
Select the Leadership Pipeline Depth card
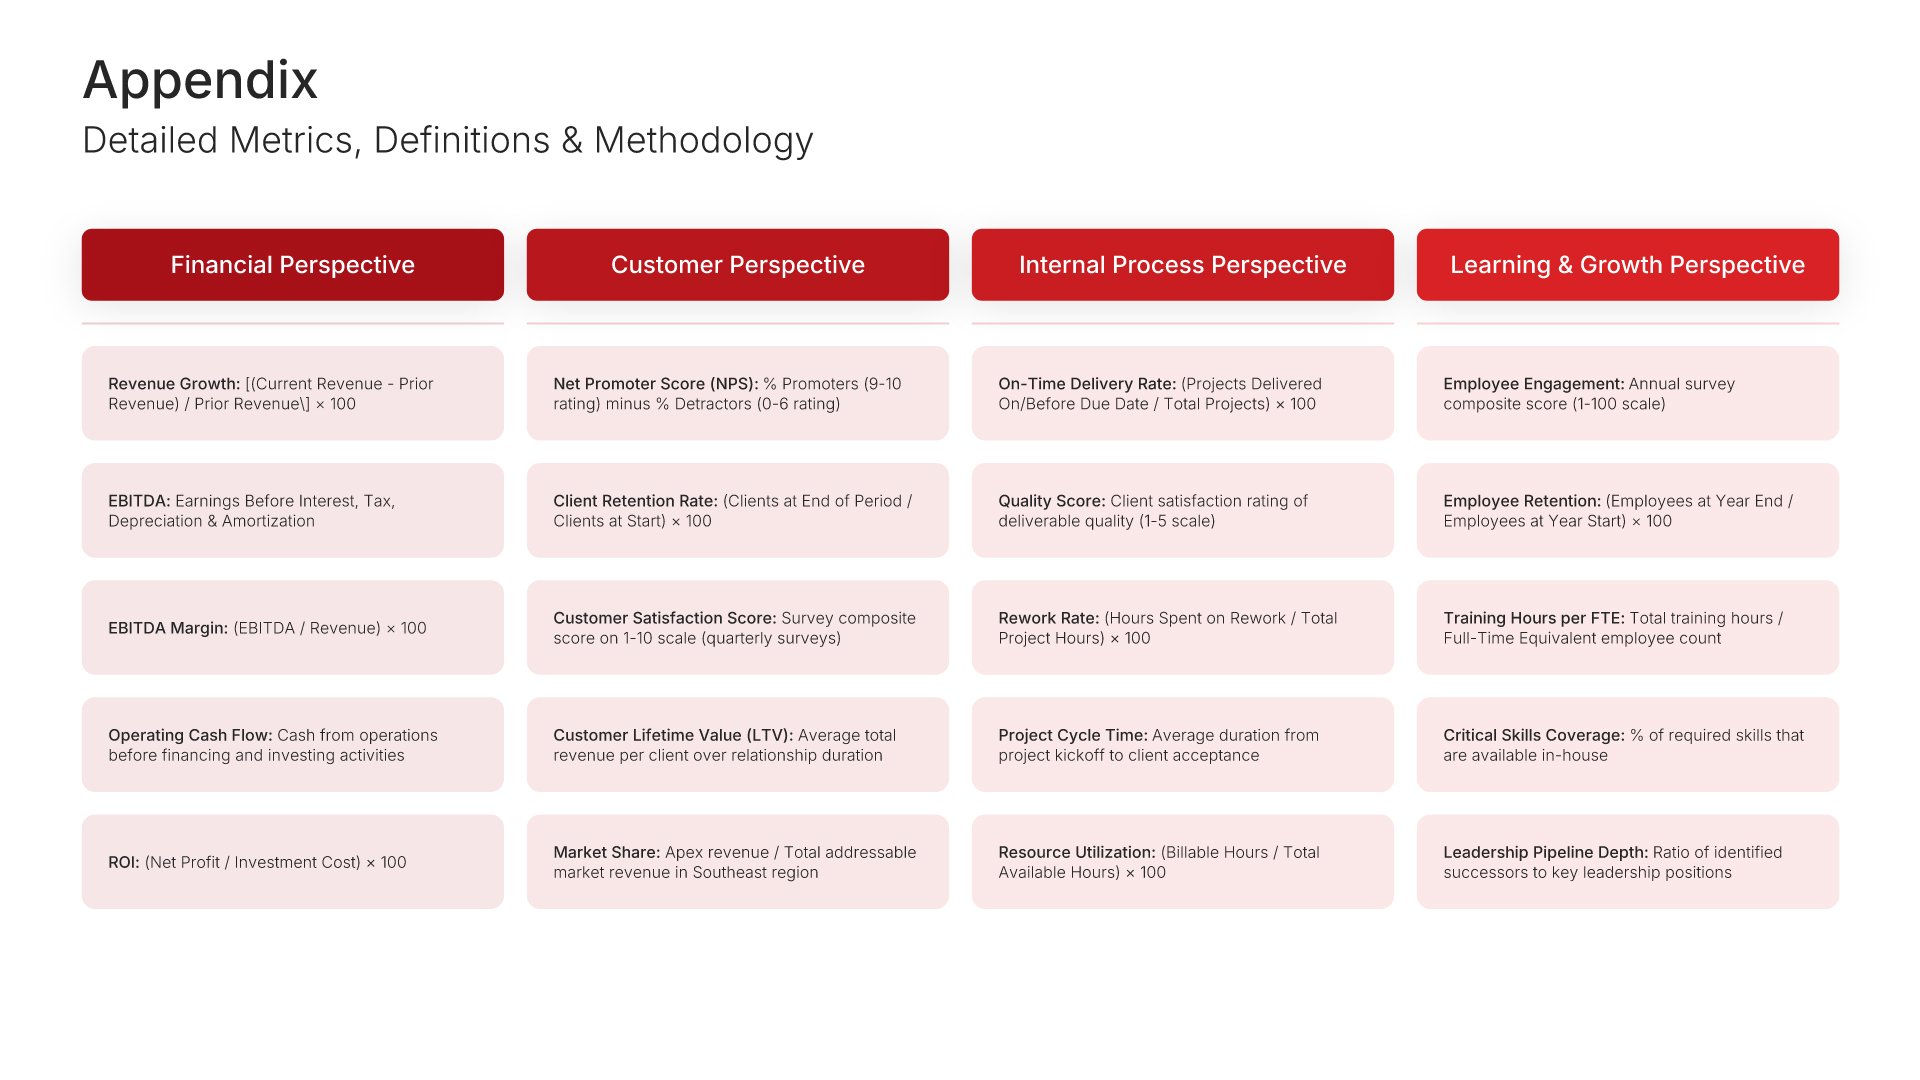click(x=1627, y=862)
